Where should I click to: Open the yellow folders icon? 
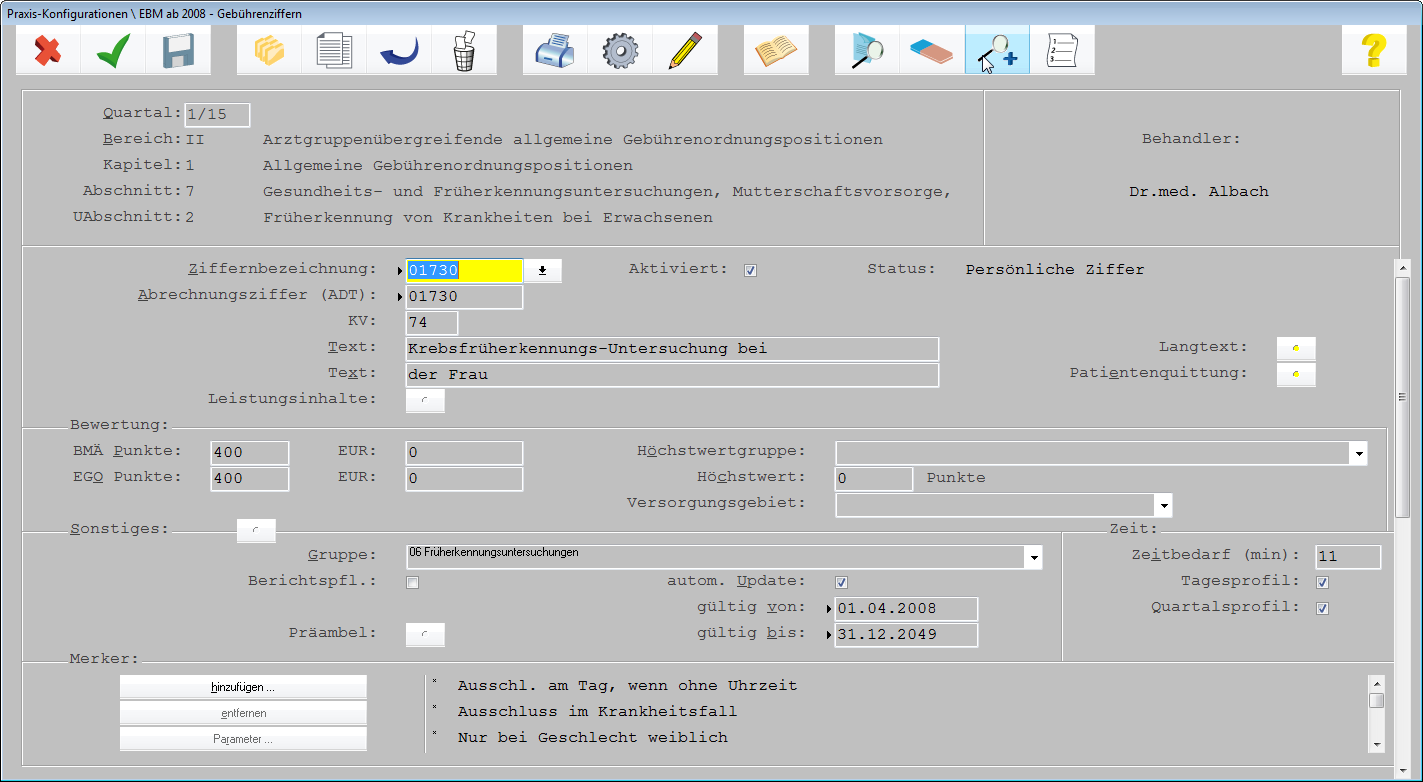coord(269,50)
